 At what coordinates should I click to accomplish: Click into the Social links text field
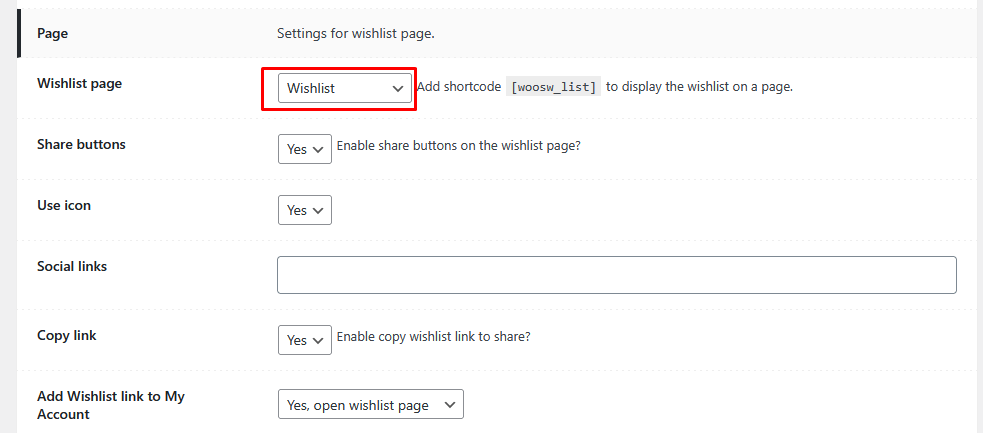tap(616, 275)
